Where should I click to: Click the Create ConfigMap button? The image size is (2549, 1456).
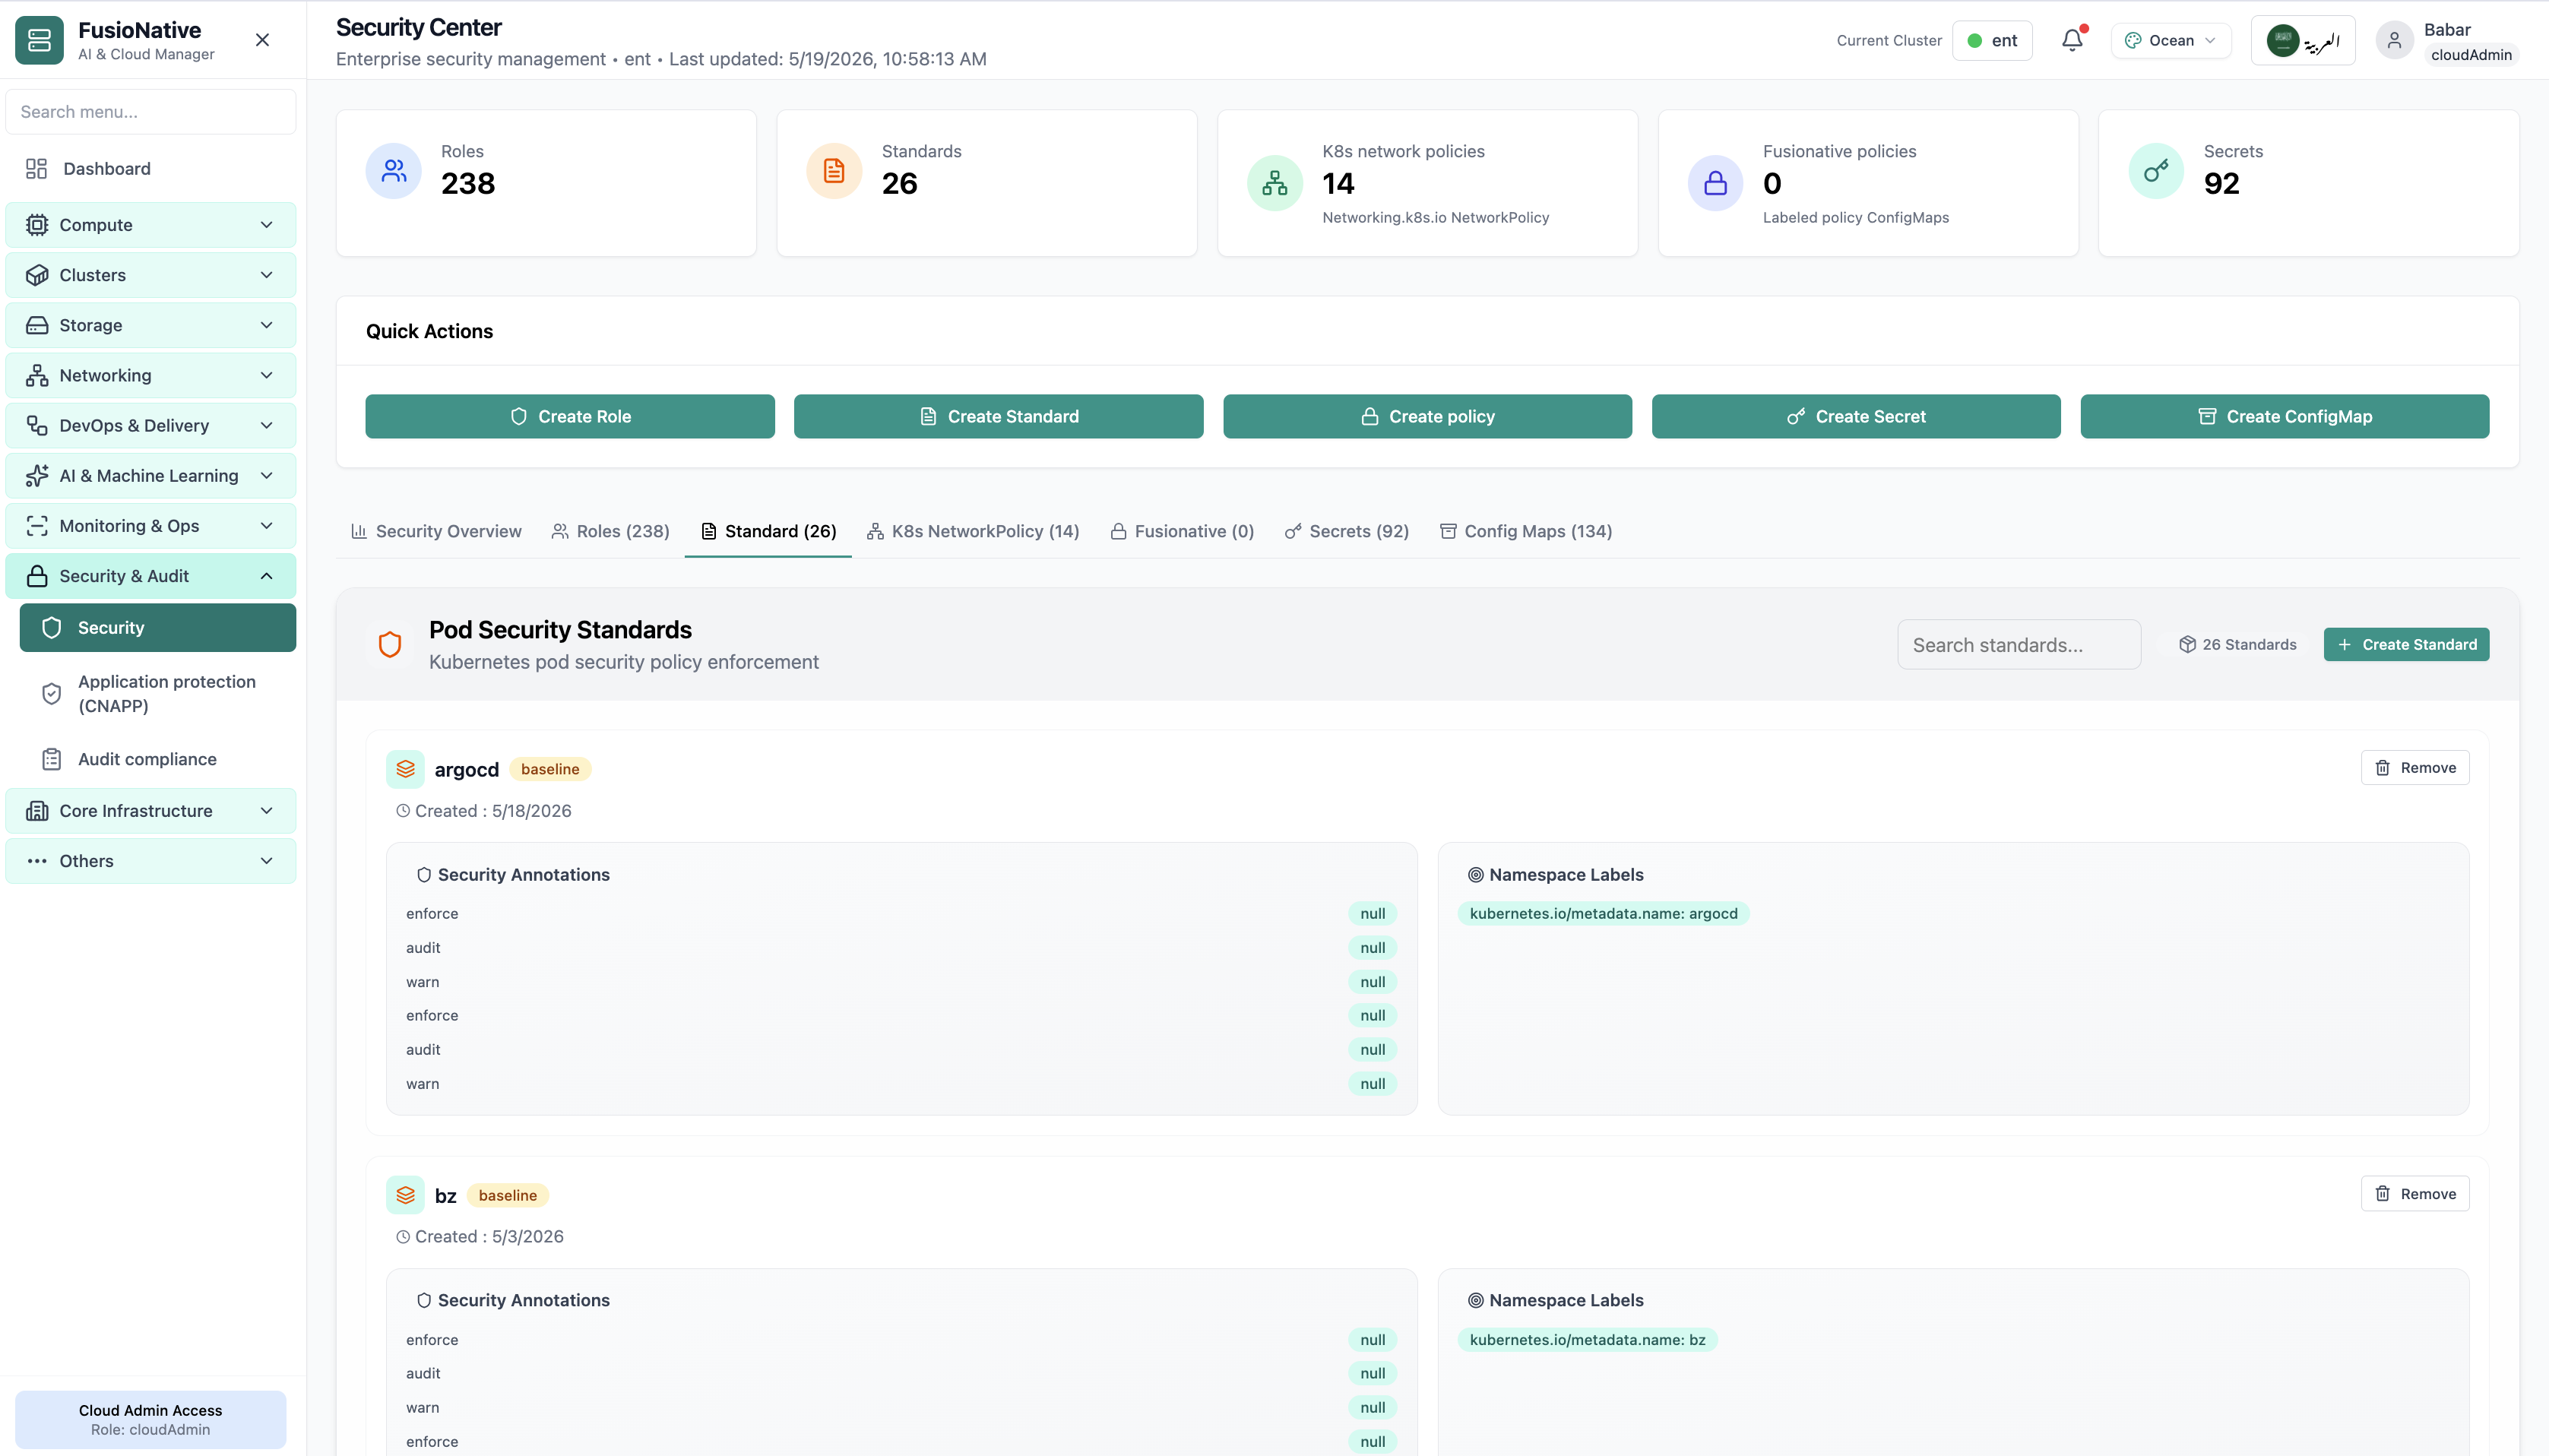coord(2284,416)
